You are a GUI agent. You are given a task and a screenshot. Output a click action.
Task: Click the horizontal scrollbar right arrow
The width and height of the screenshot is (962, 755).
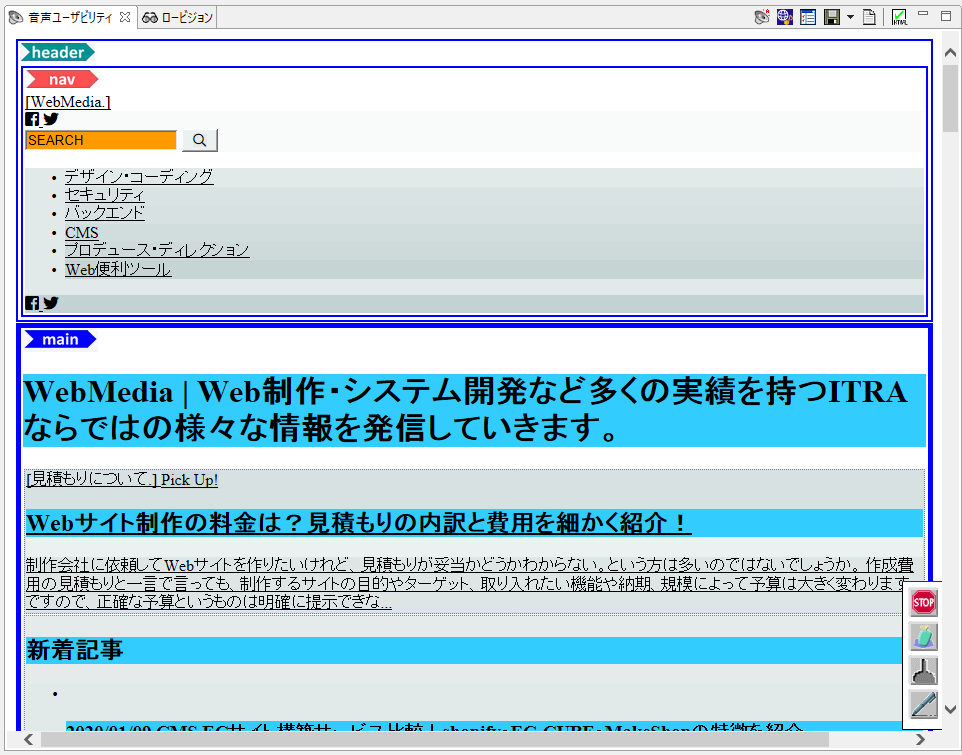coord(920,740)
